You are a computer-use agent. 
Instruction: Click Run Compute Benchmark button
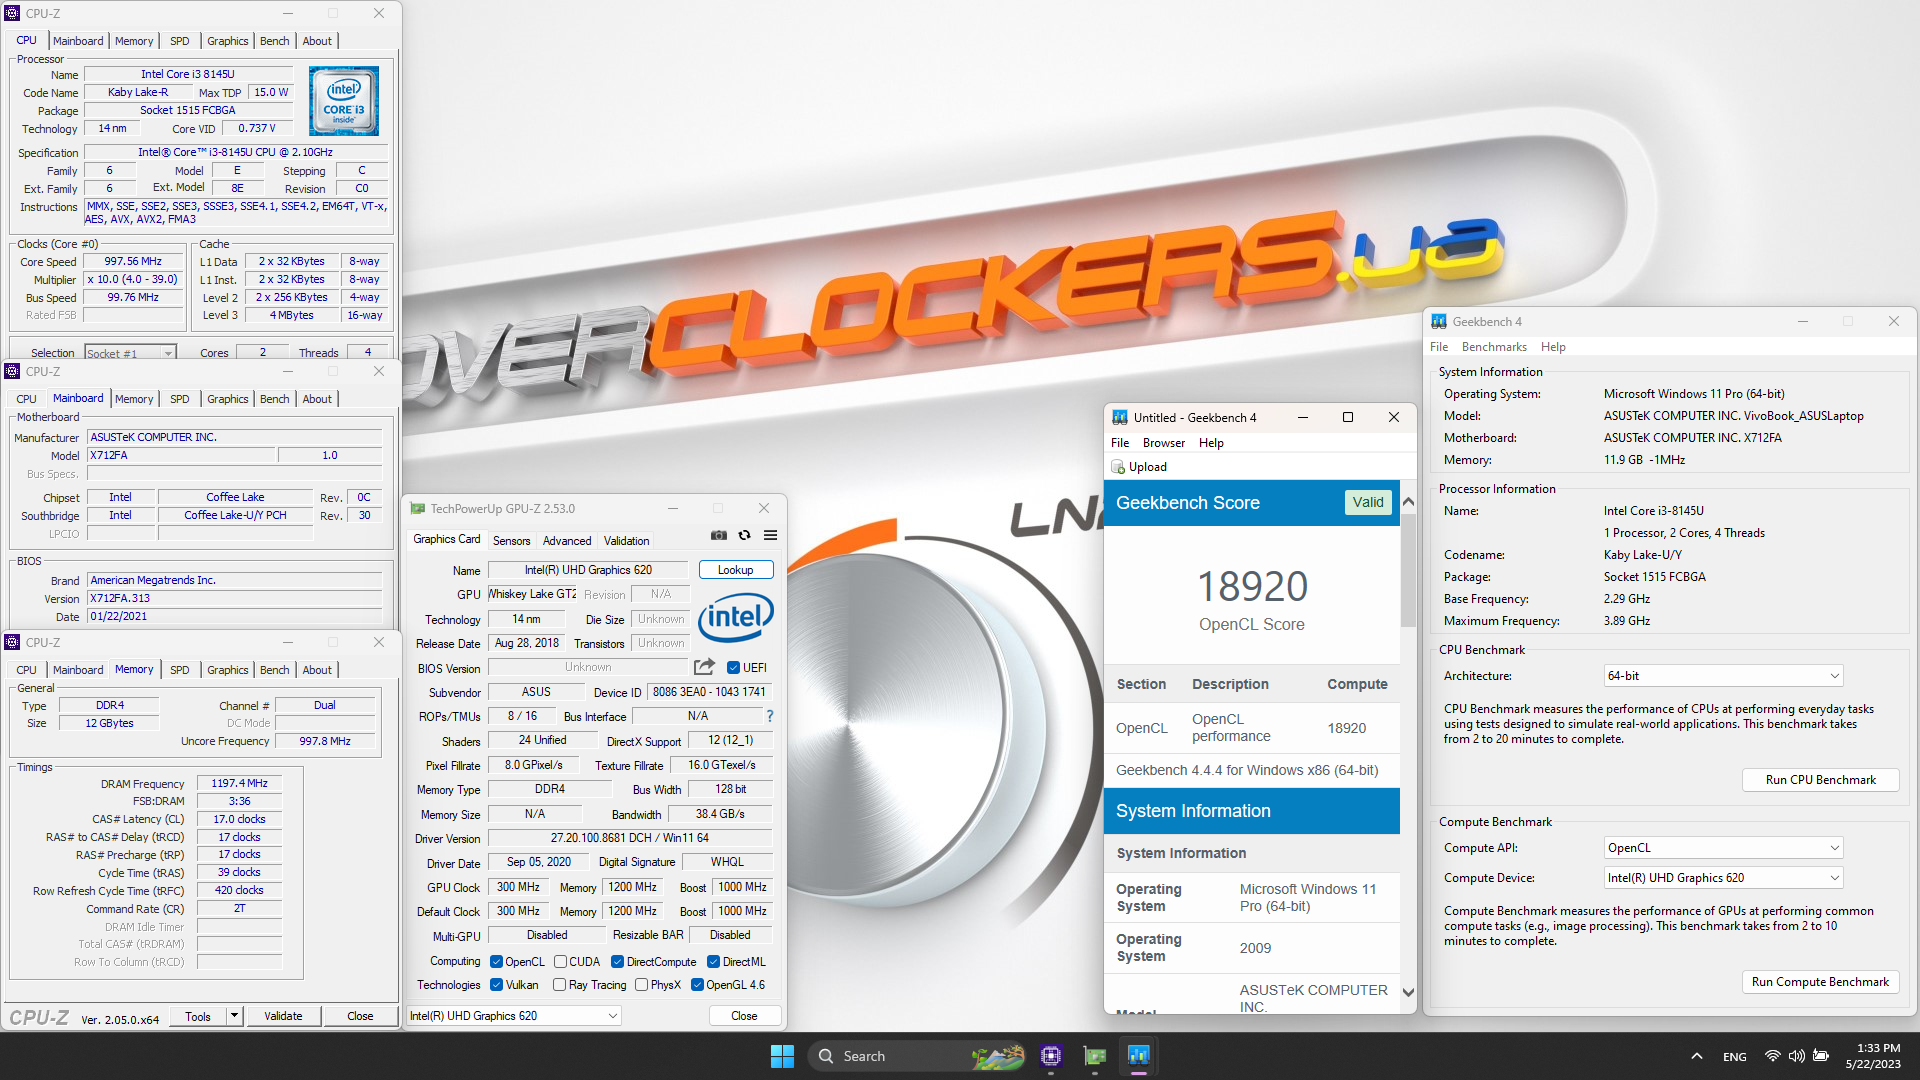tap(1820, 982)
